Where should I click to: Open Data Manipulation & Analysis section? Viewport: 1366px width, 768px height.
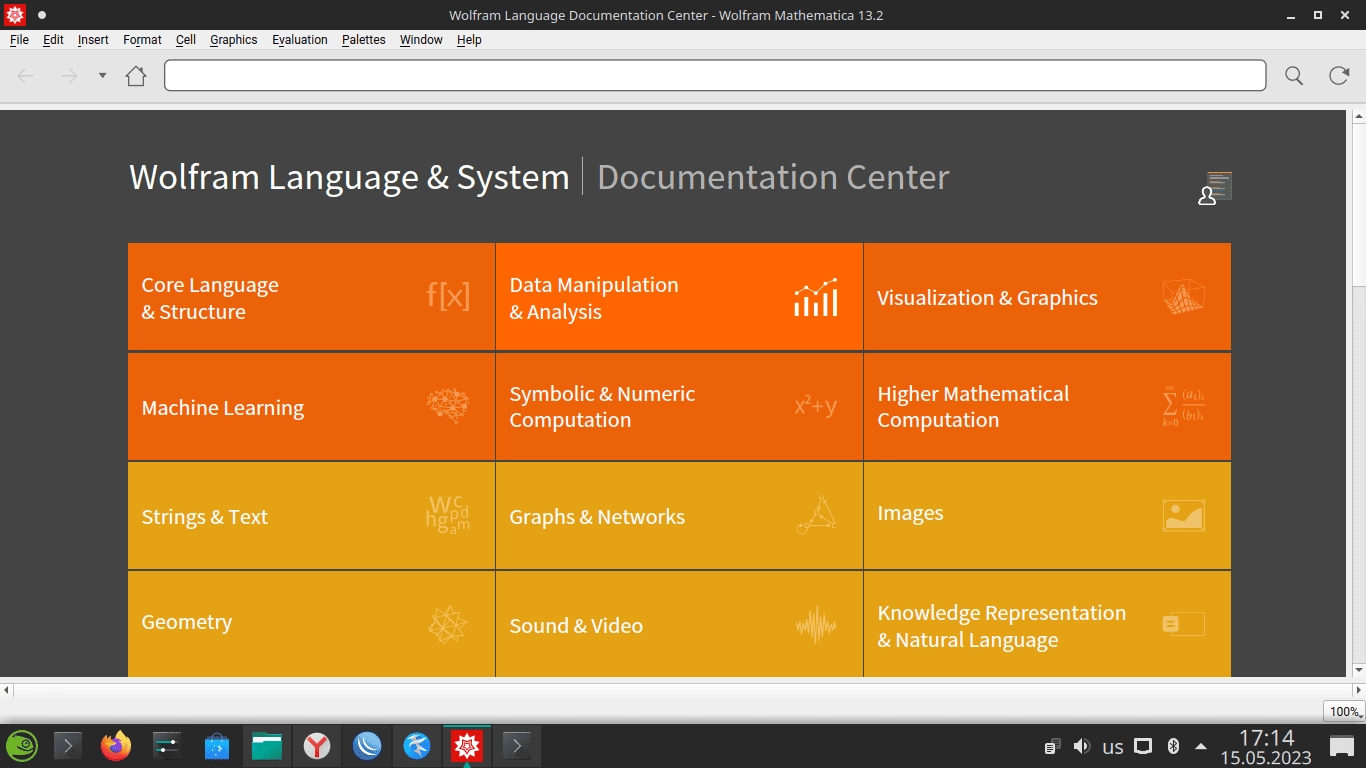click(x=679, y=297)
